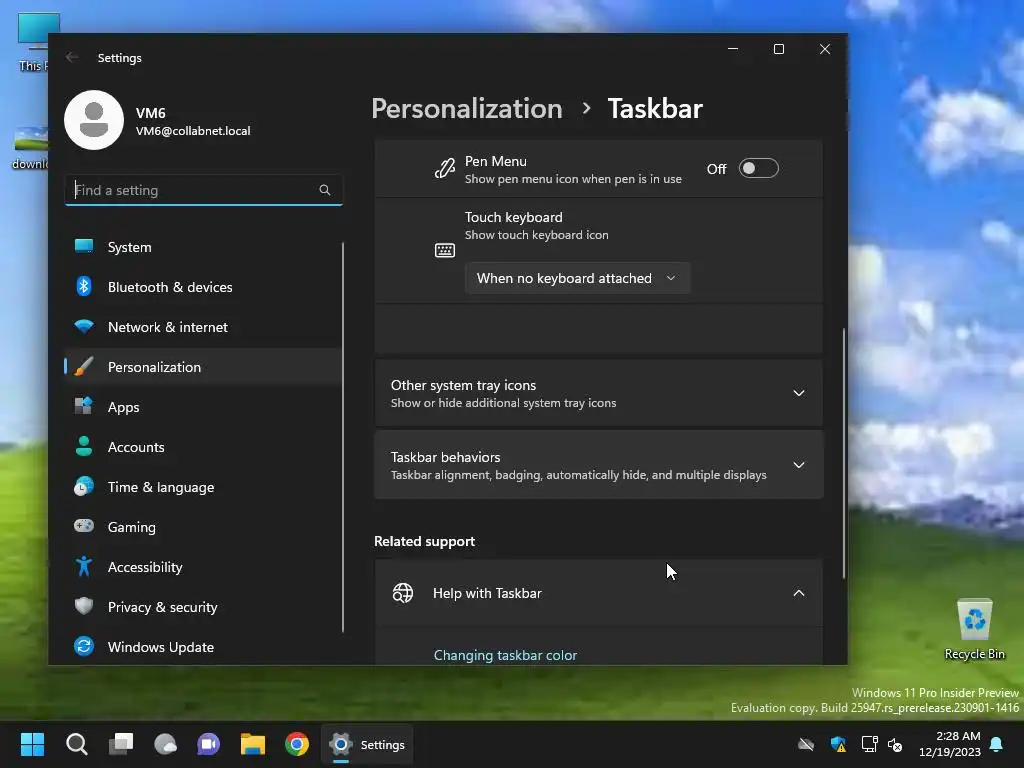The height and width of the screenshot is (768, 1024).
Task: Click the Settings taskbar button
Action: tap(367, 744)
